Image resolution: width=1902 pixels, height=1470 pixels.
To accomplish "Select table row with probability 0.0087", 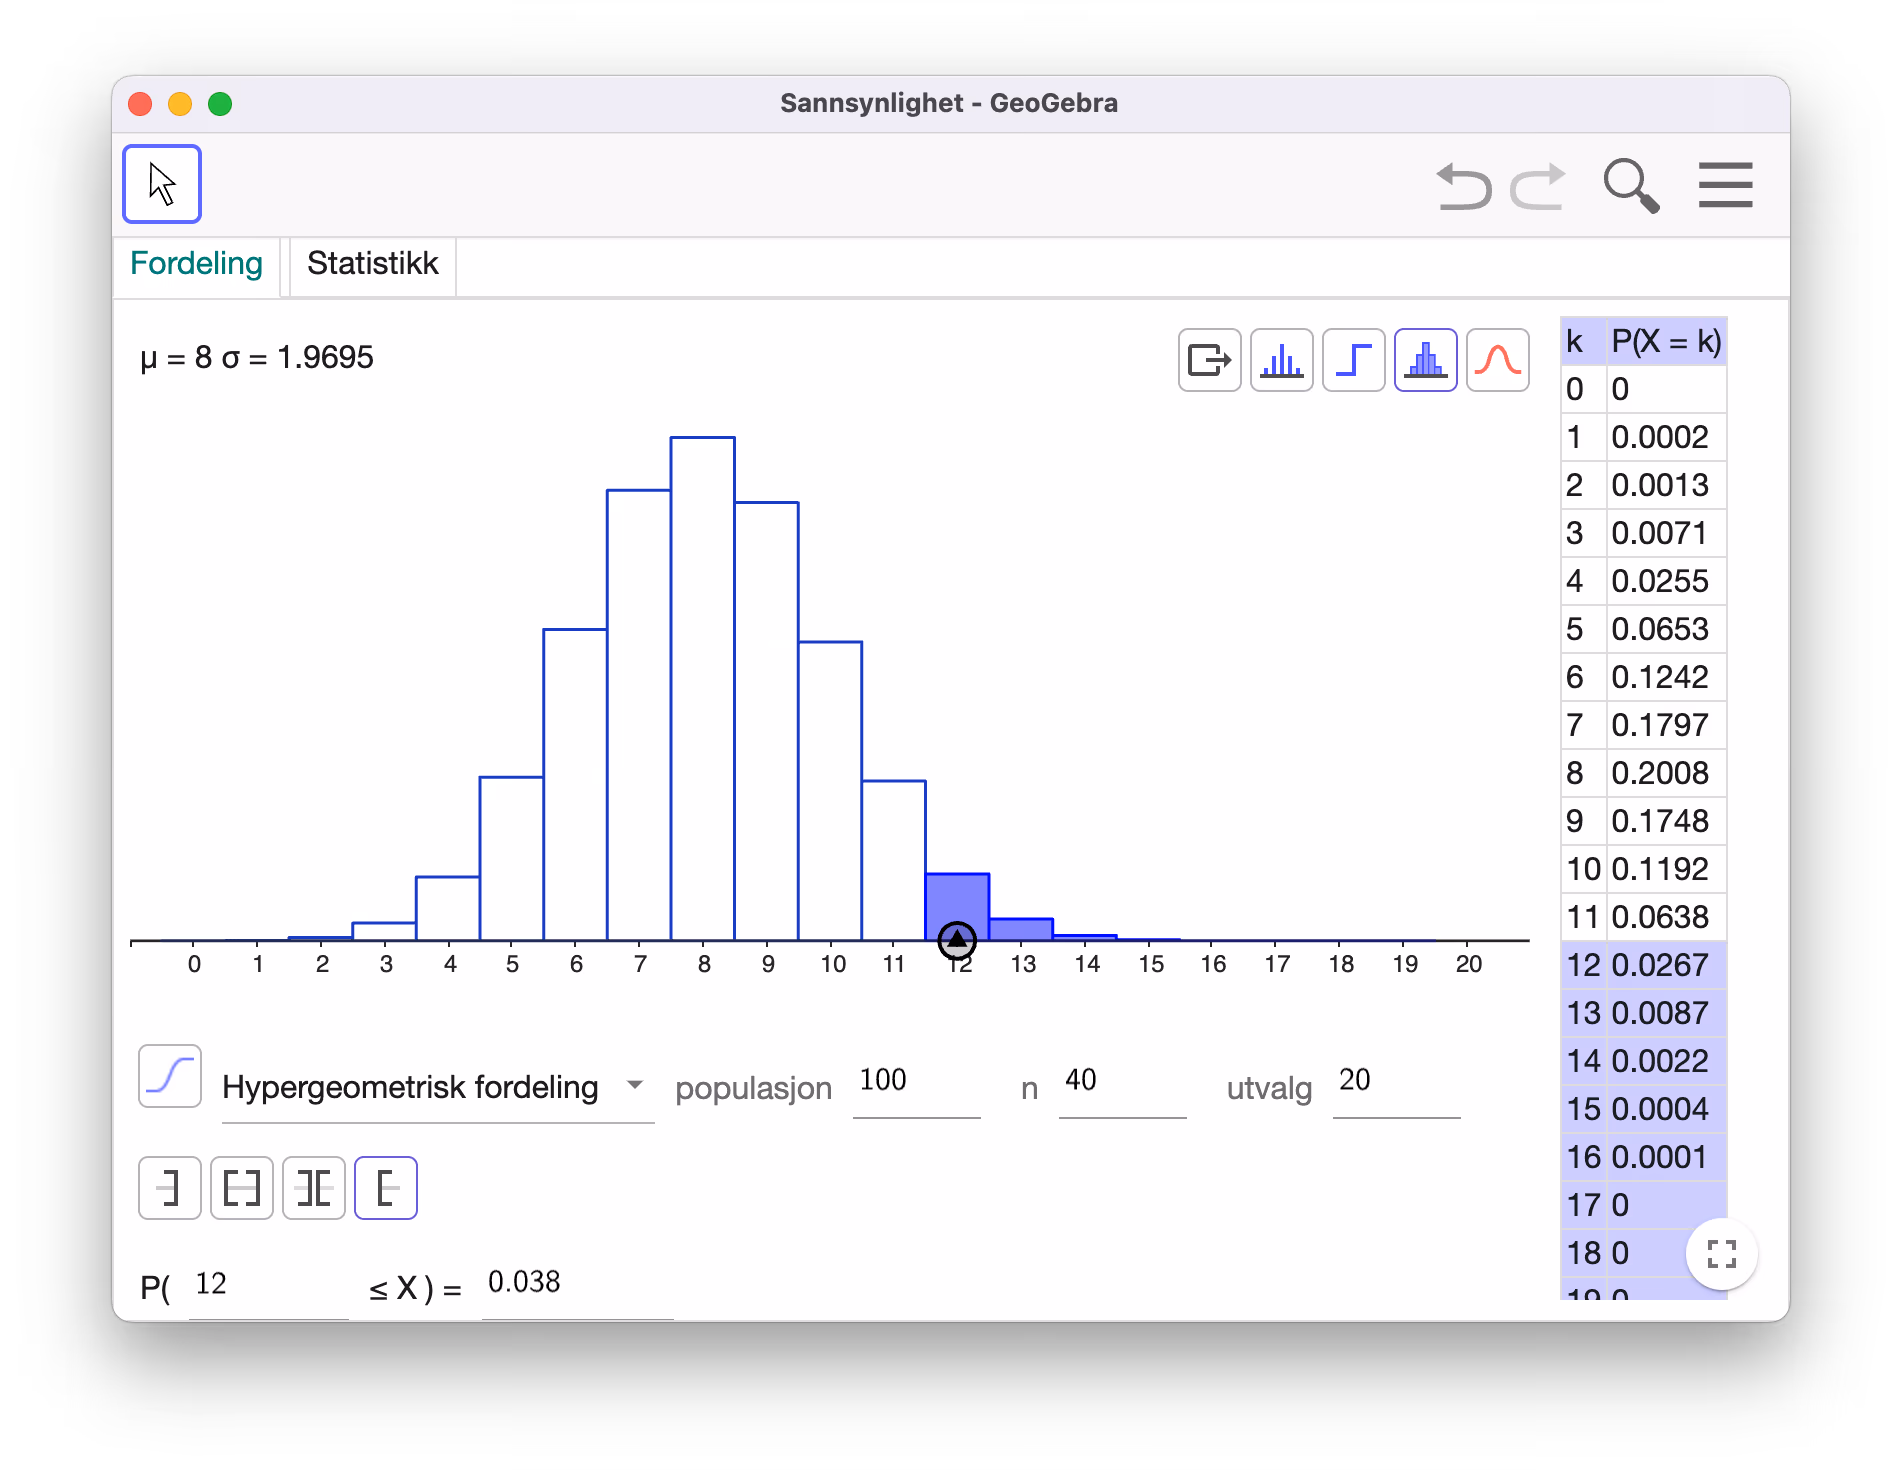I will point(1644,1013).
